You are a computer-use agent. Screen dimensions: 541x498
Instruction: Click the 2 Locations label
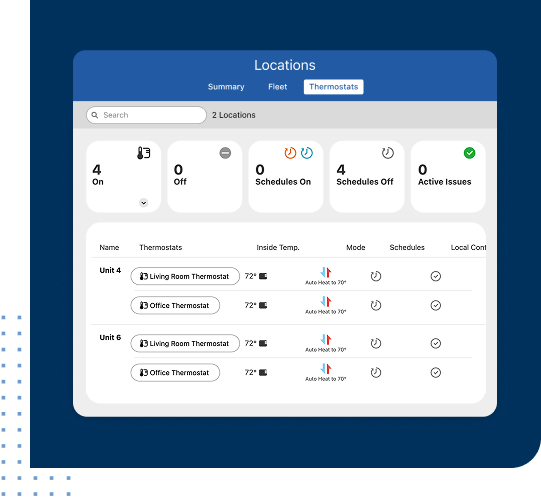pos(234,115)
